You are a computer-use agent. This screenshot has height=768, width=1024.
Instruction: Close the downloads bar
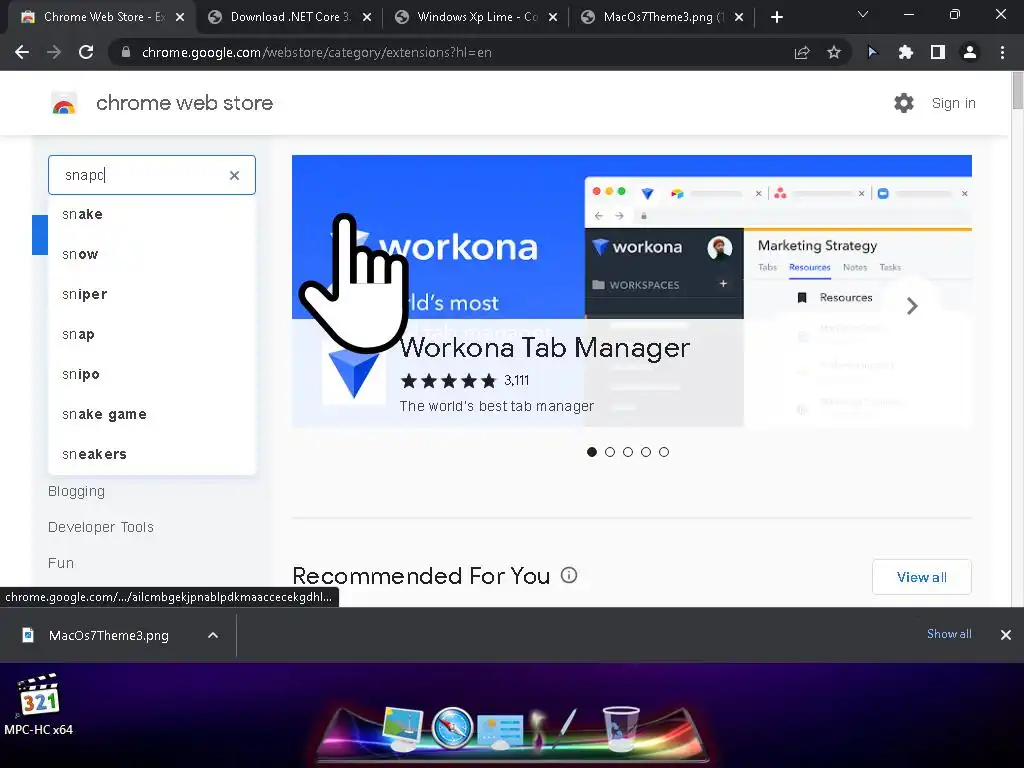tap(1006, 635)
